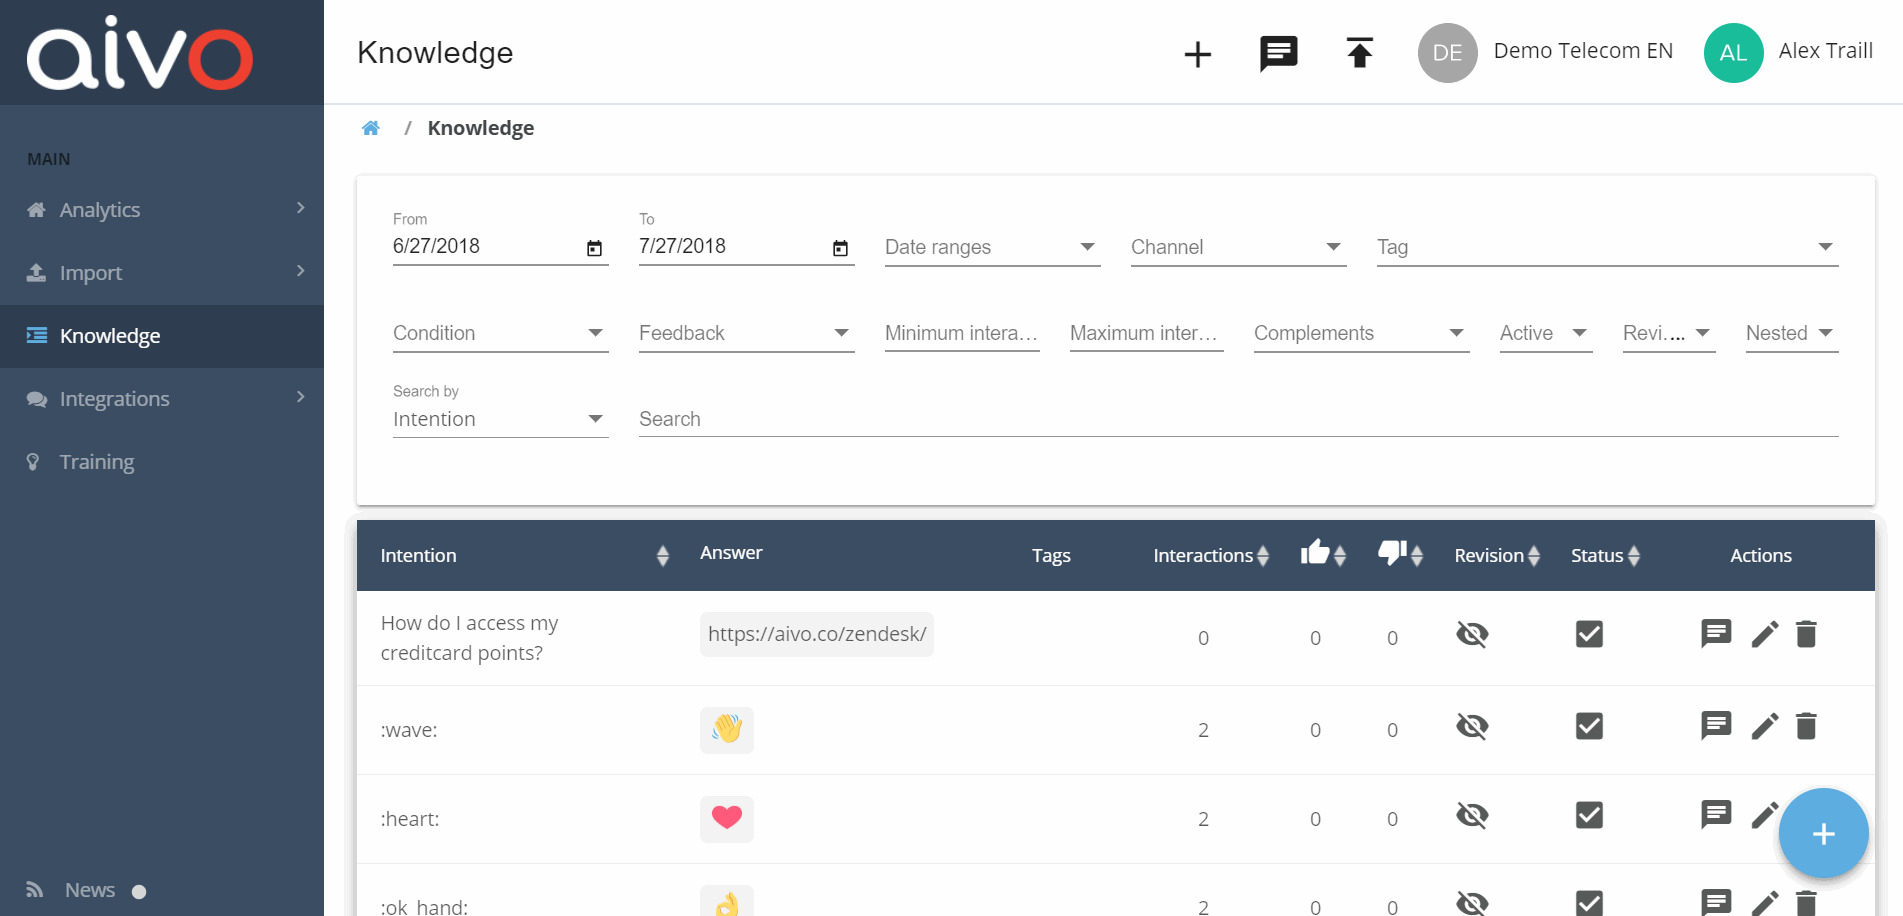This screenshot has height=916, width=1903.
Task: Expand Import in sidebar
Action: [162, 273]
